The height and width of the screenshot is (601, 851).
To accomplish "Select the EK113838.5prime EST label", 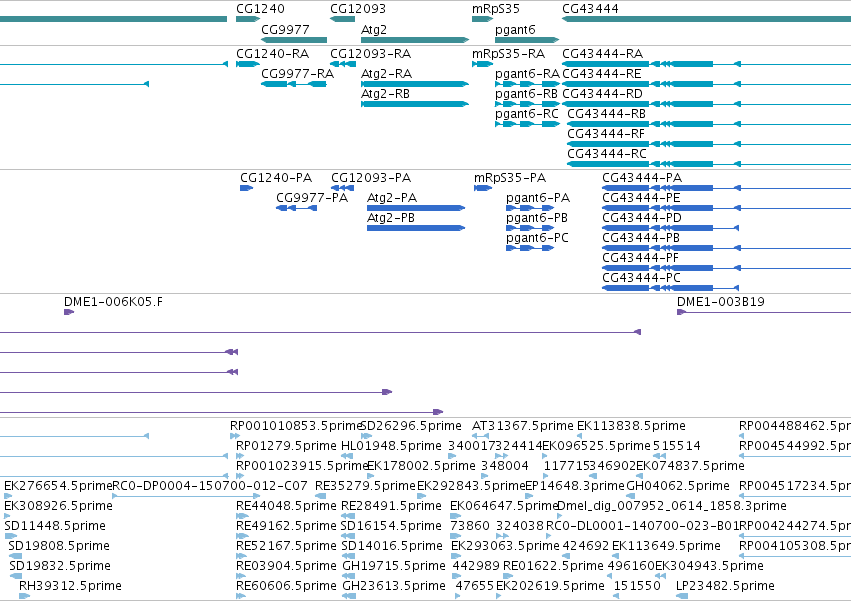I will coord(631,426).
